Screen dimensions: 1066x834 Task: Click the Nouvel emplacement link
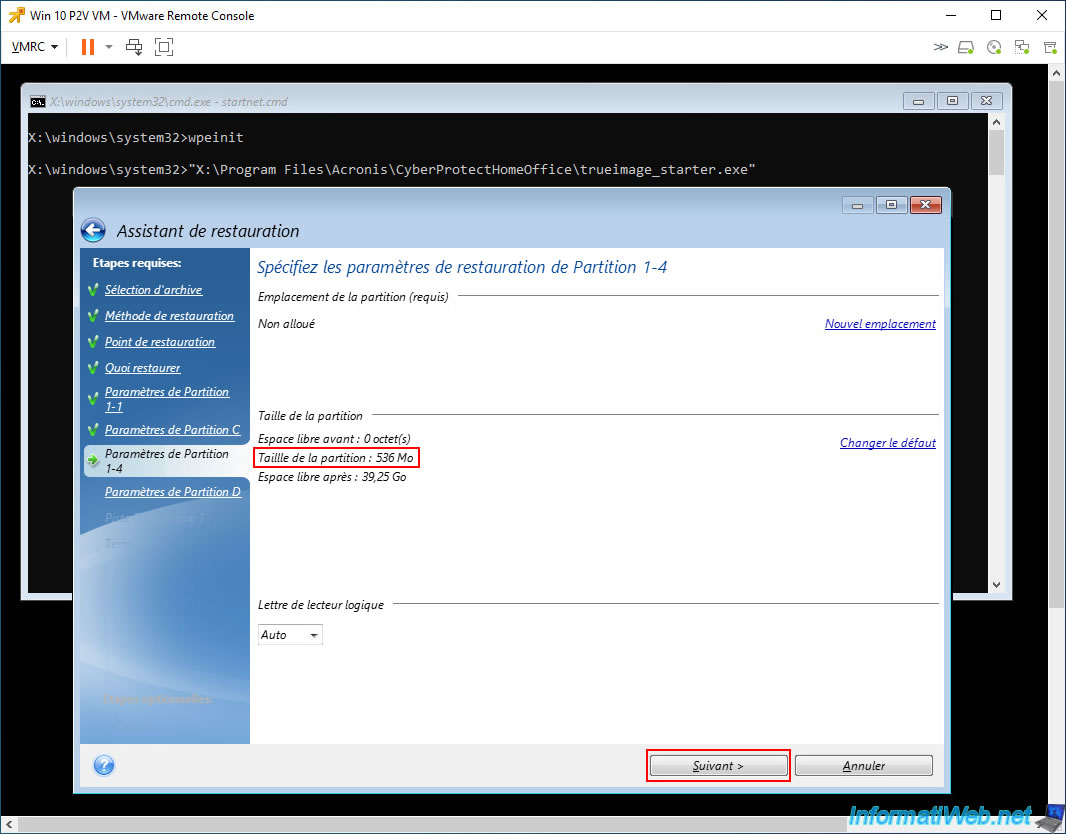point(880,324)
